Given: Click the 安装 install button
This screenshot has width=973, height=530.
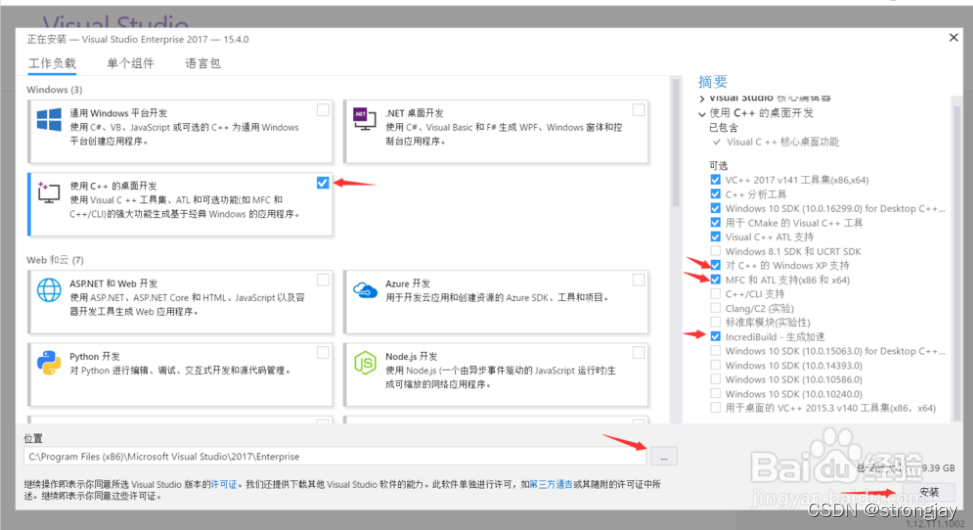Looking at the screenshot, I should click(x=928, y=492).
